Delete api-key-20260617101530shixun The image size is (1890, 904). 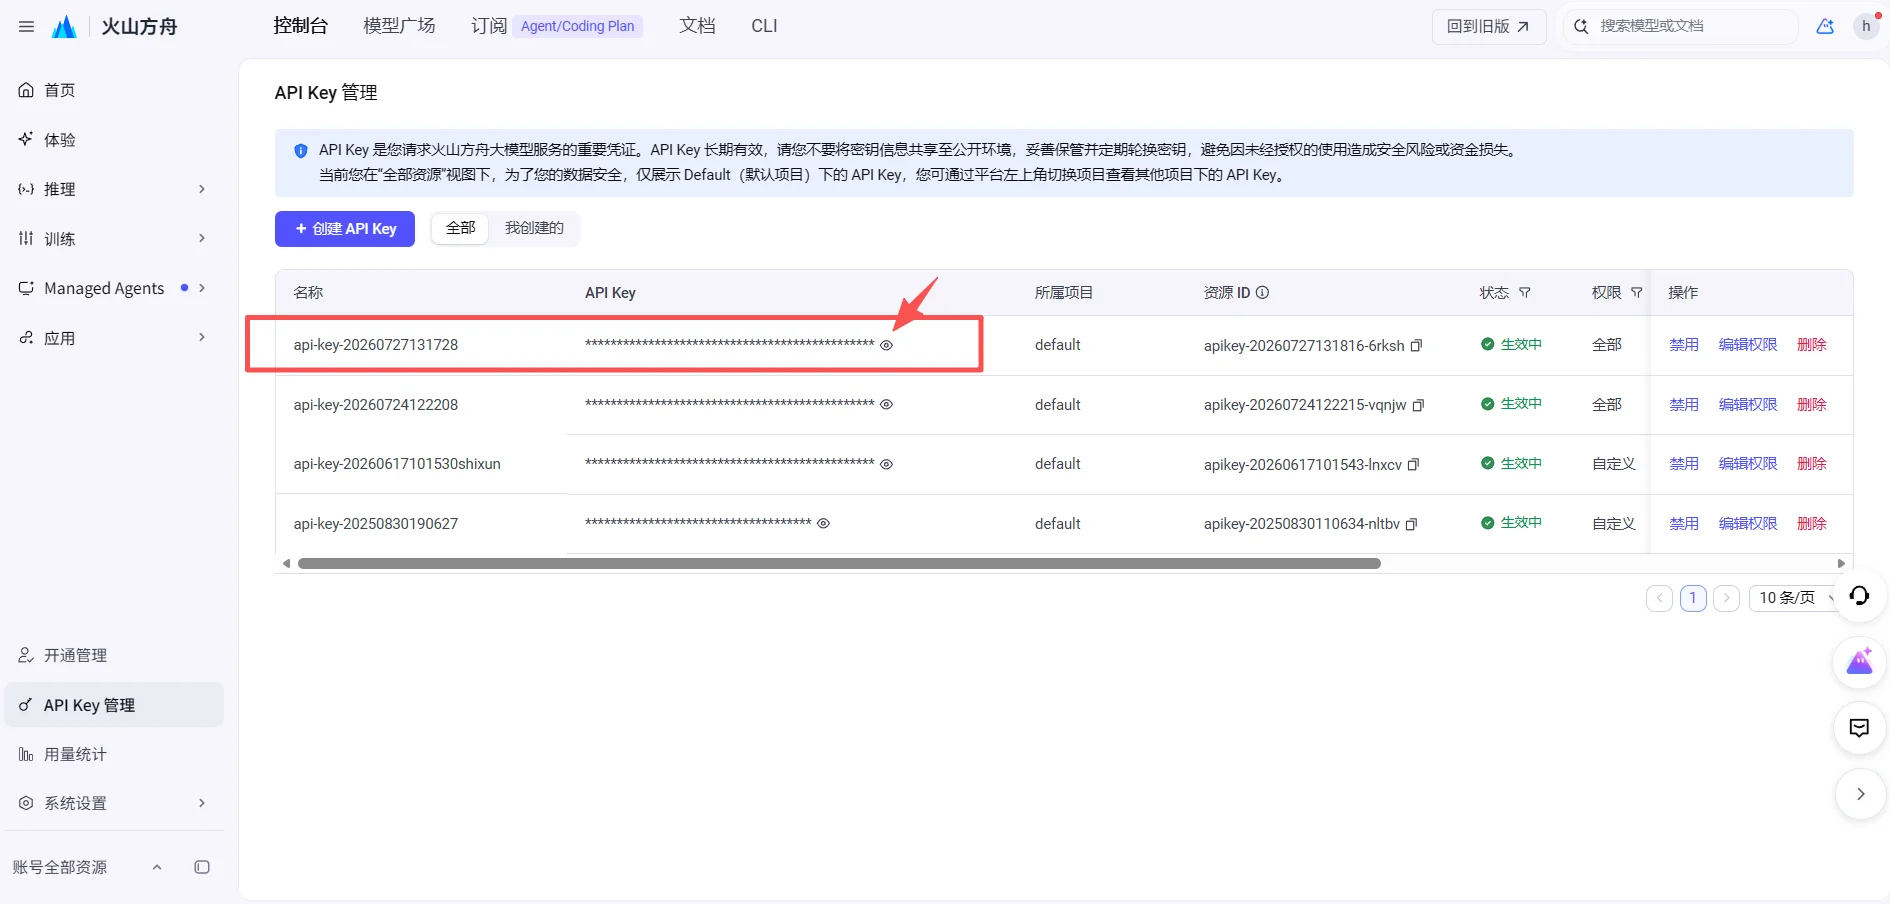pos(1812,464)
